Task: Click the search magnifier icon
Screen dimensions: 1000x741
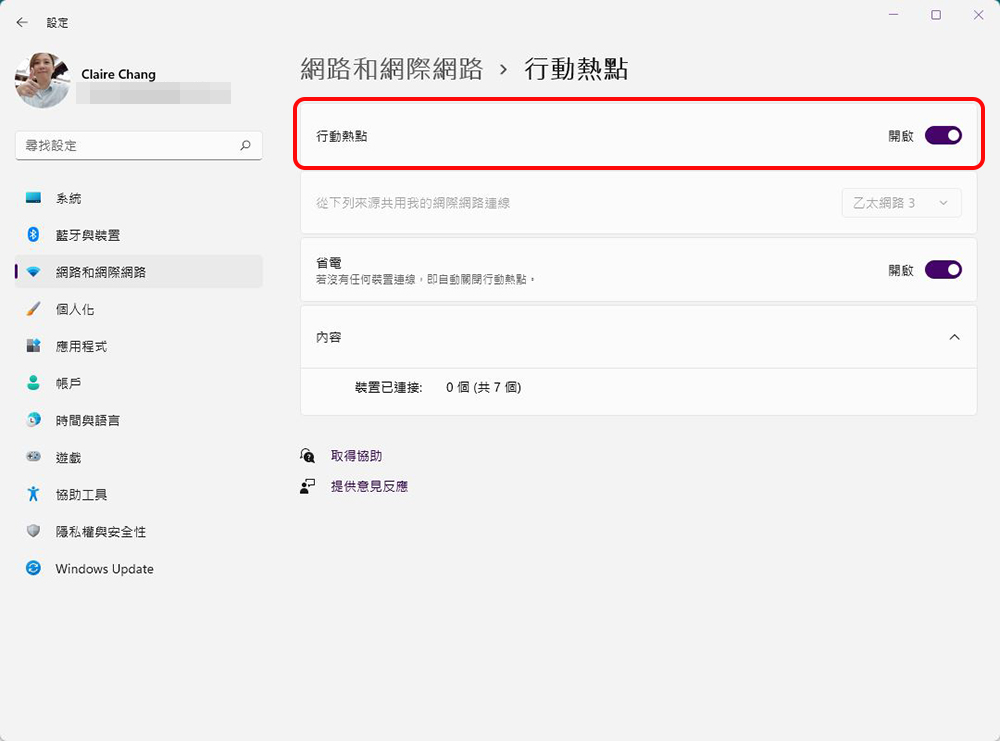Action: [x=245, y=145]
